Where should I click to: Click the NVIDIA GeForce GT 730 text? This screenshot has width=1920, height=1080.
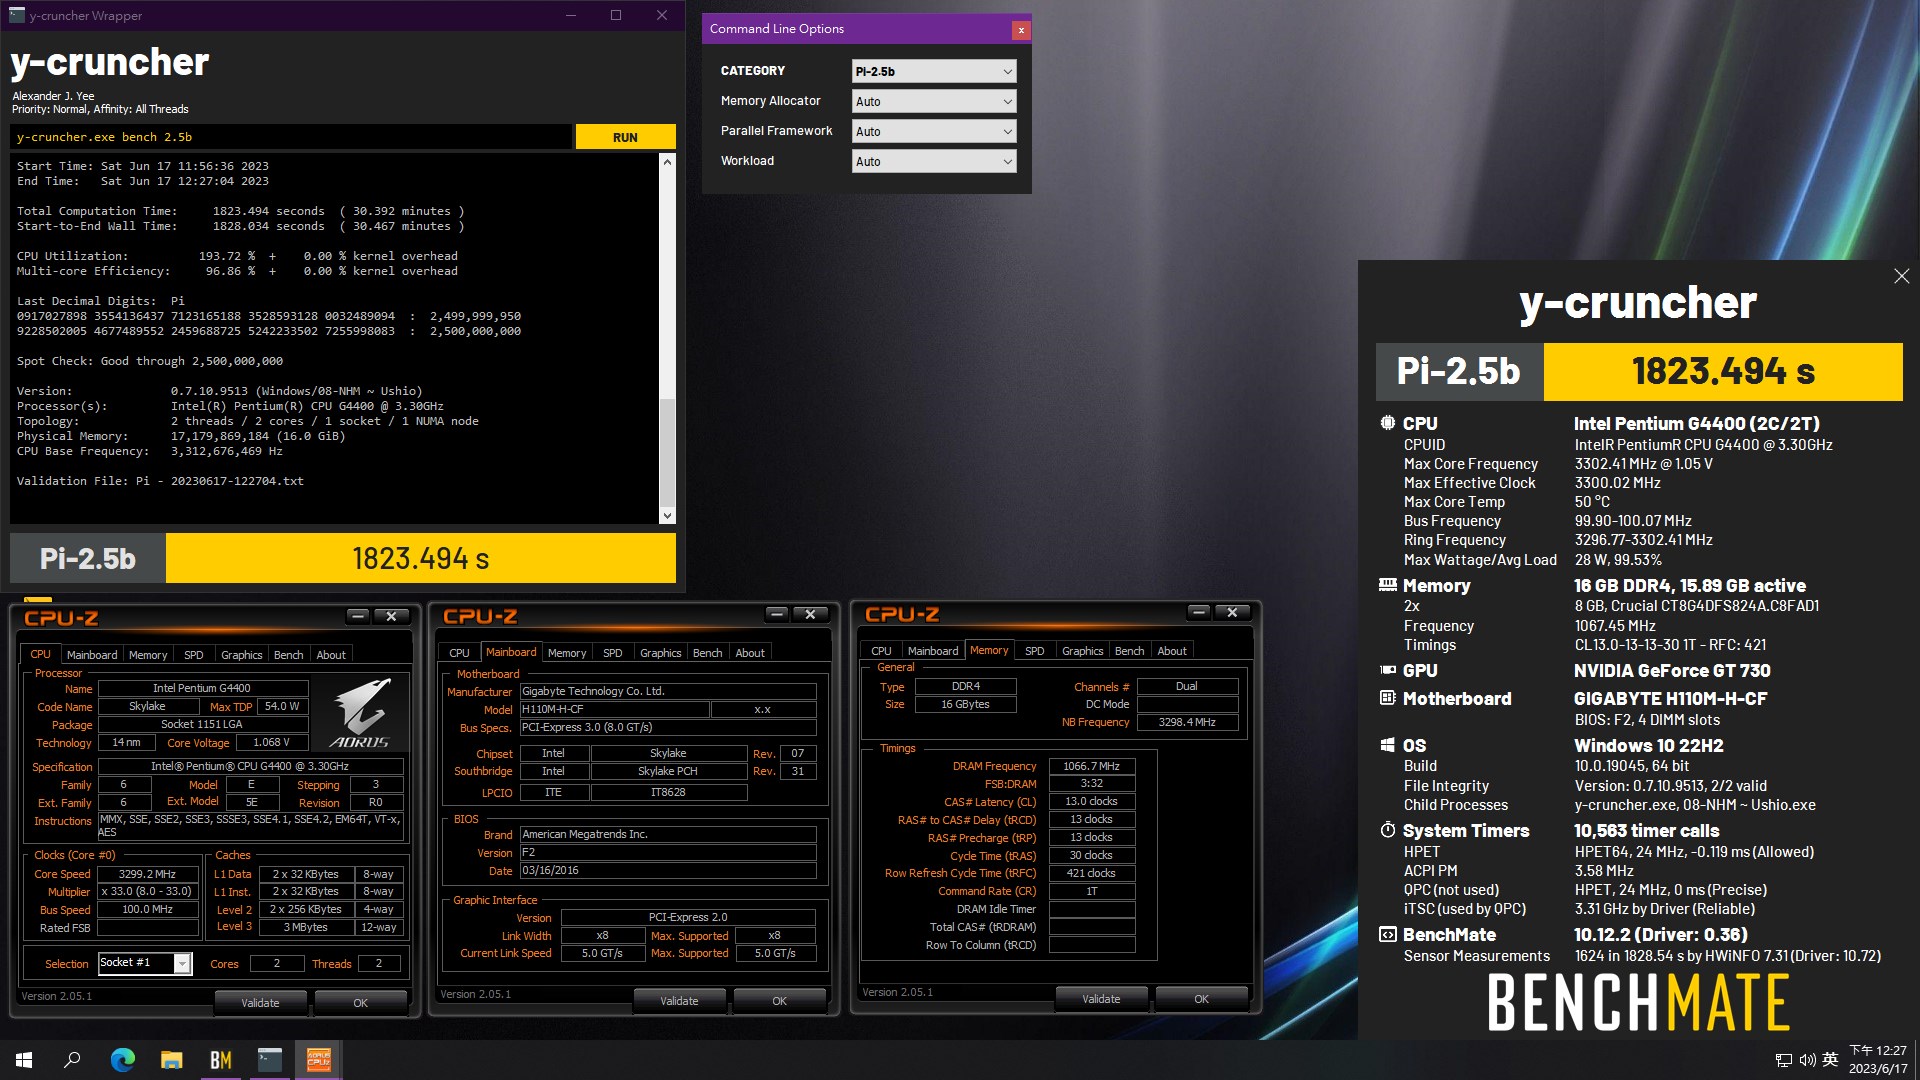pyautogui.click(x=1672, y=670)
